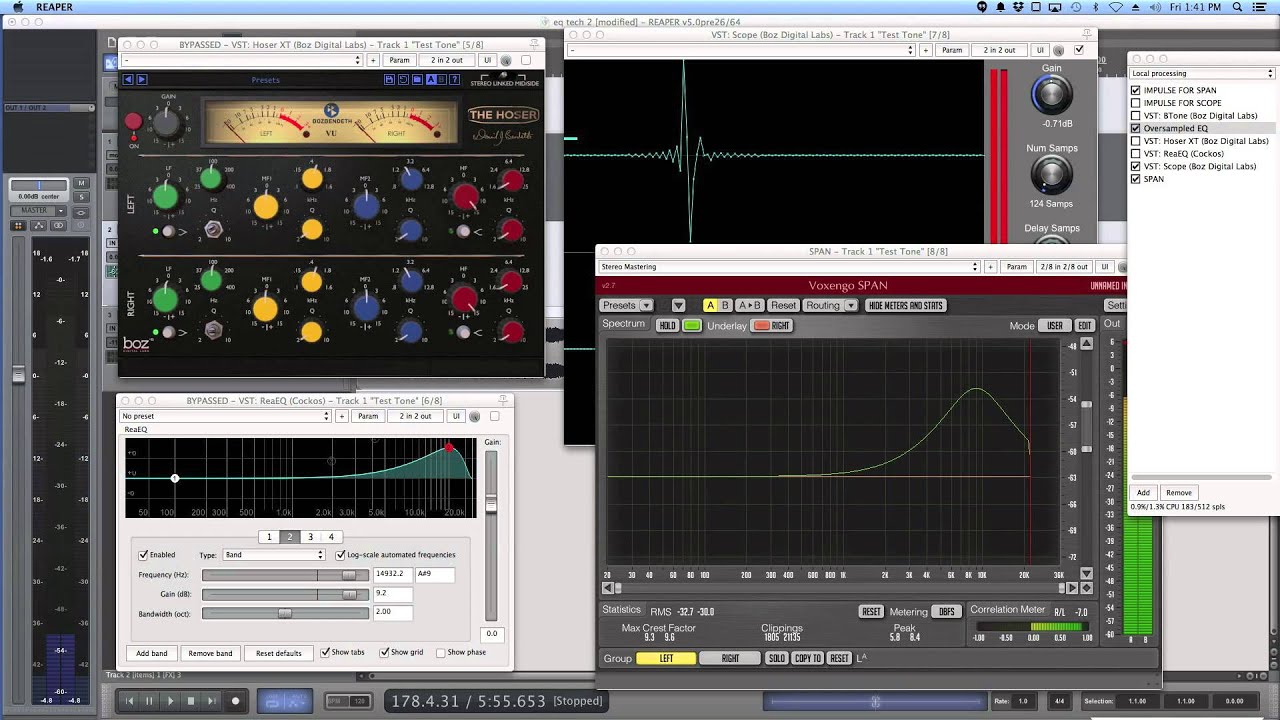Open the SPAN Routing dropdown
This screenshot has width=1280, height=720.
tap(830, 305)
